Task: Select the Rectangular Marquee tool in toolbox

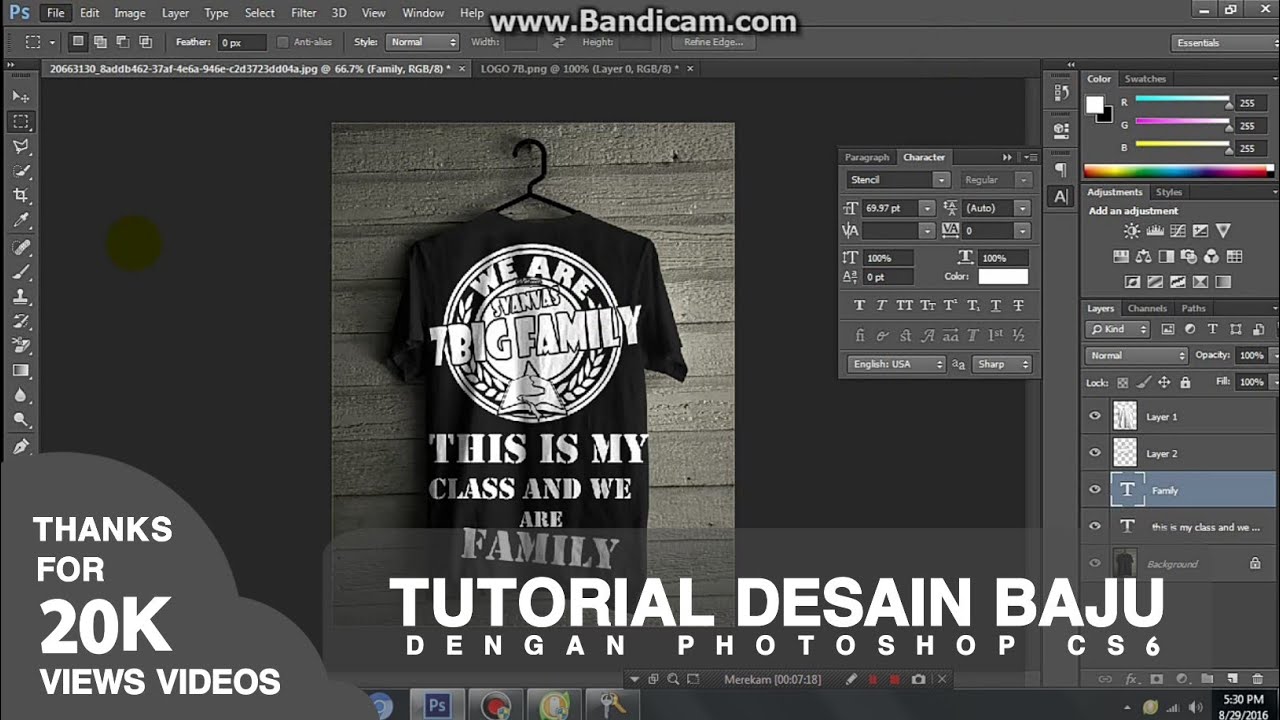Action: (x=21, y=122)
